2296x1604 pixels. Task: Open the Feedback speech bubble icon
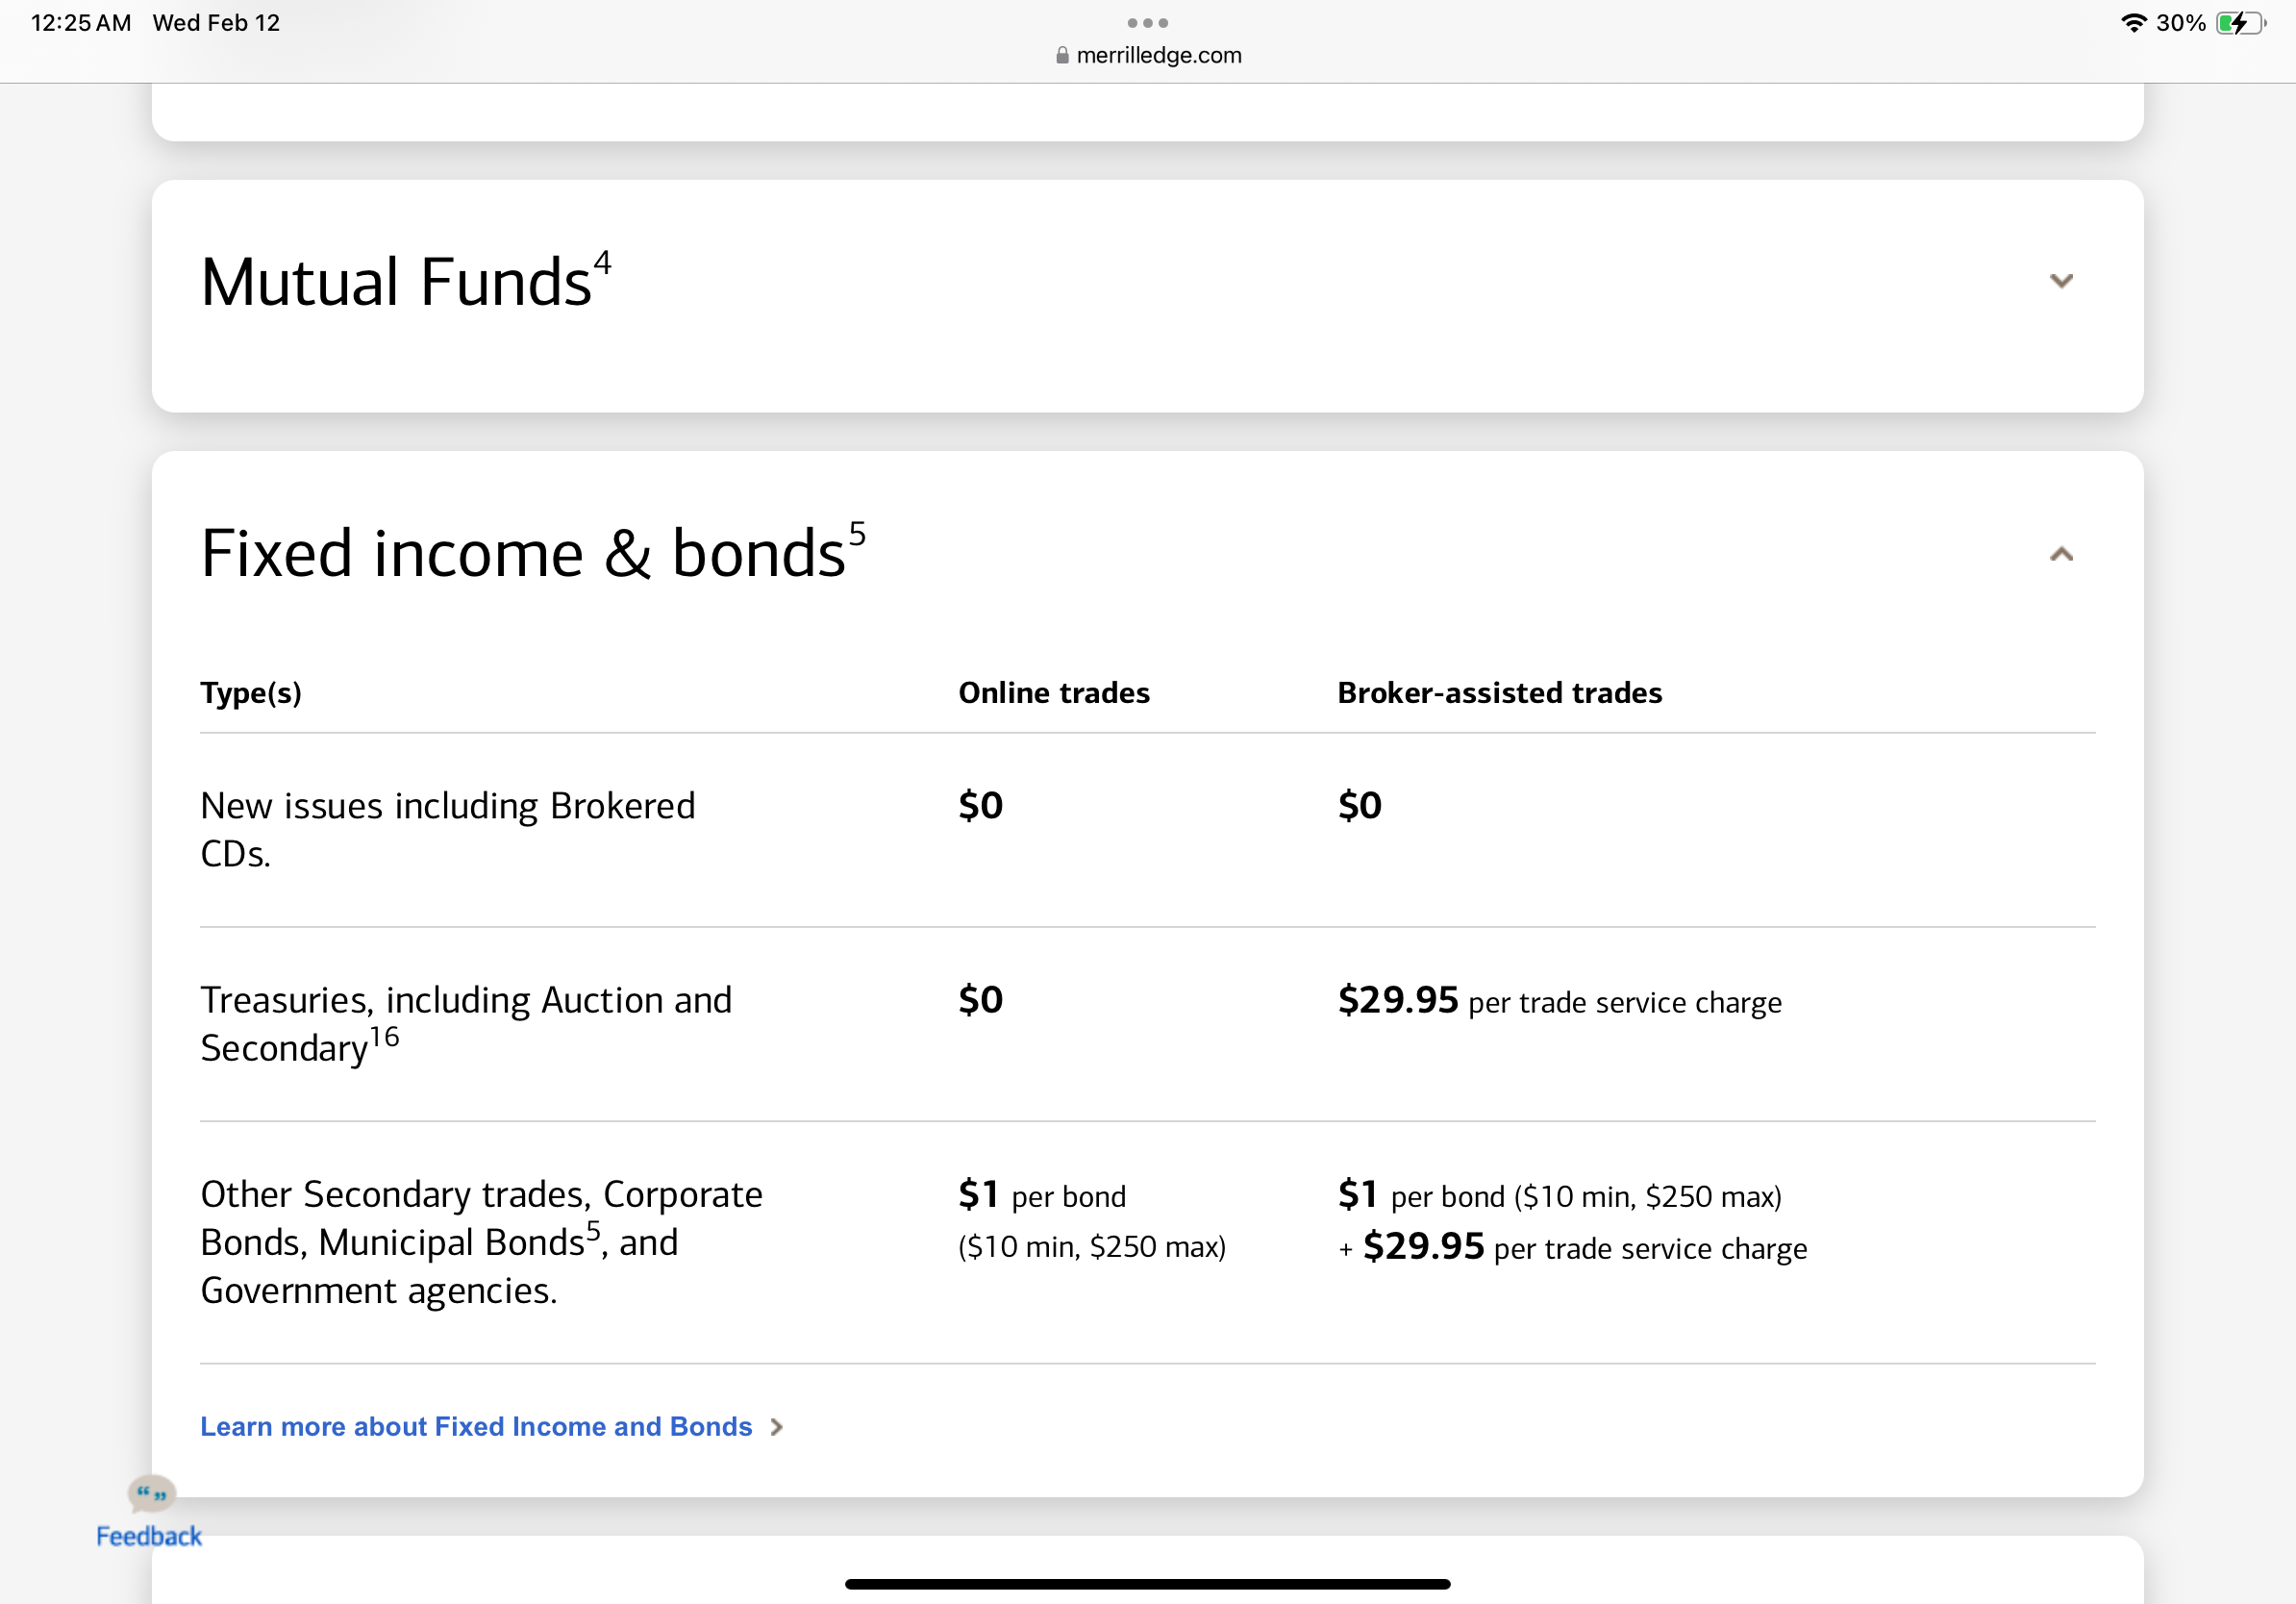click(152, 1494)
